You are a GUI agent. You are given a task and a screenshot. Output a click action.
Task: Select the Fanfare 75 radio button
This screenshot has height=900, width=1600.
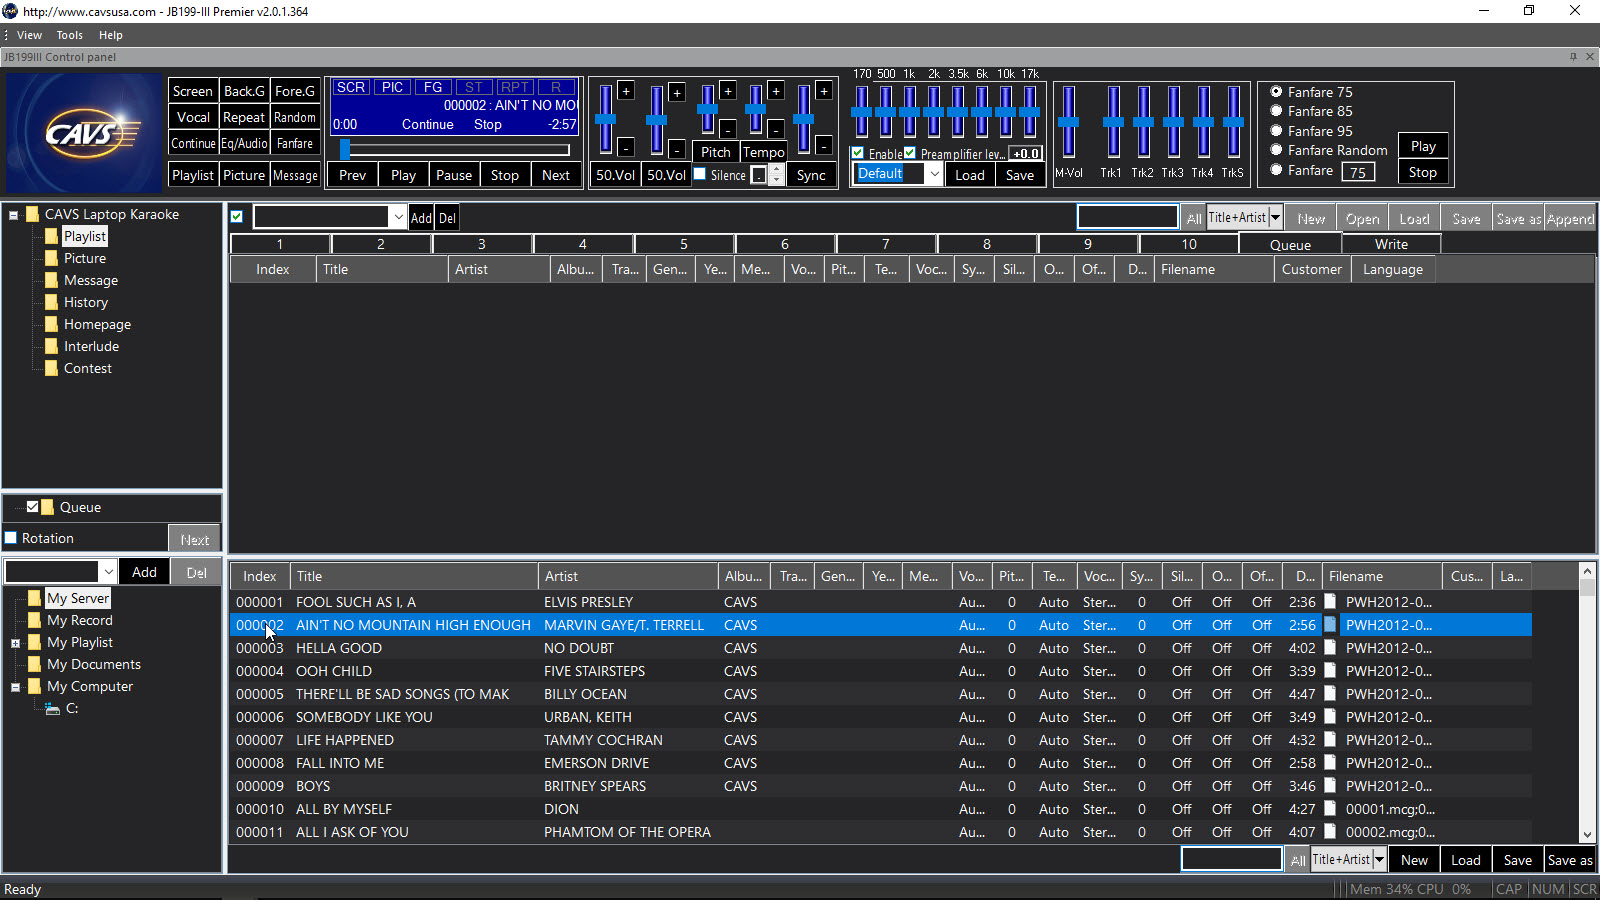[x=1276, y=91]
